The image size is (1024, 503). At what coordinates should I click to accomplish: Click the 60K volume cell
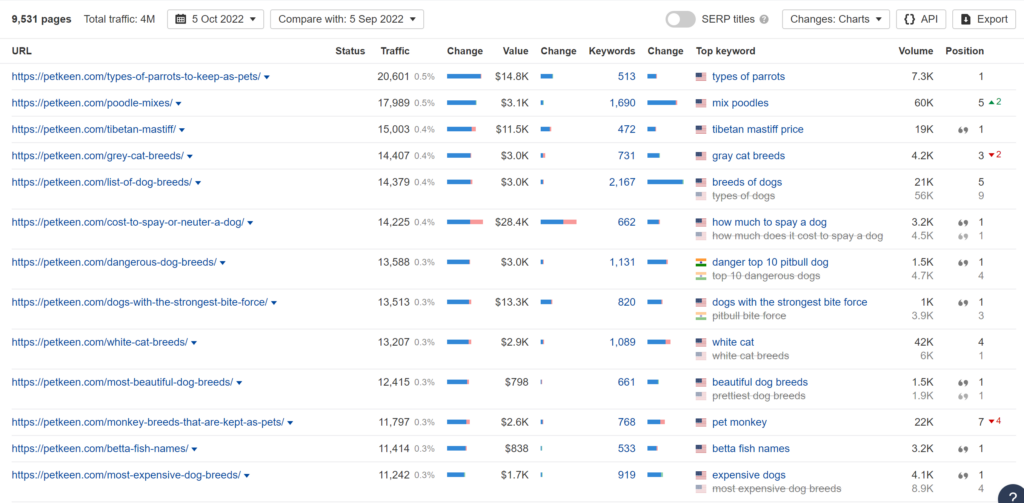[x=924, y=103]
